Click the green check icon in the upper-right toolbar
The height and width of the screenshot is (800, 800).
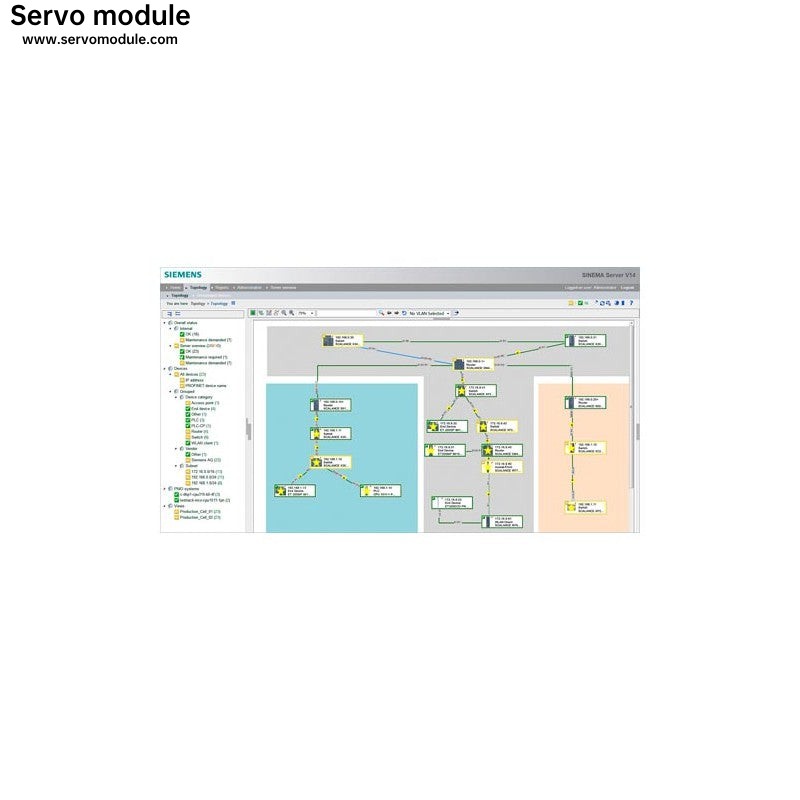tap(580, 303)
